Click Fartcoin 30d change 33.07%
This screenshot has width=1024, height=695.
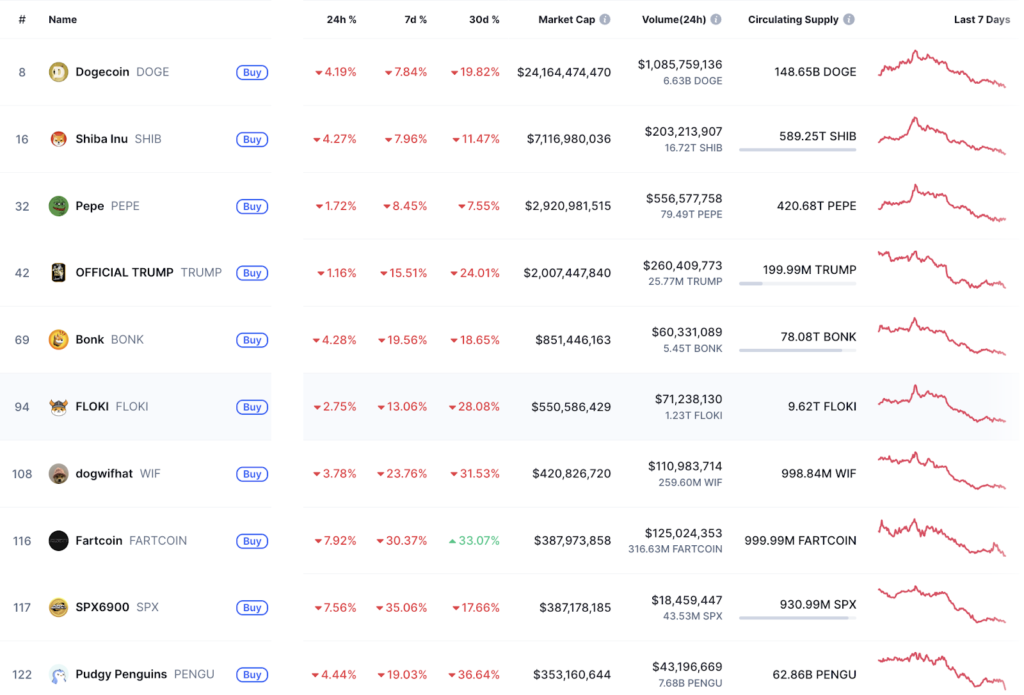(474, 541)
